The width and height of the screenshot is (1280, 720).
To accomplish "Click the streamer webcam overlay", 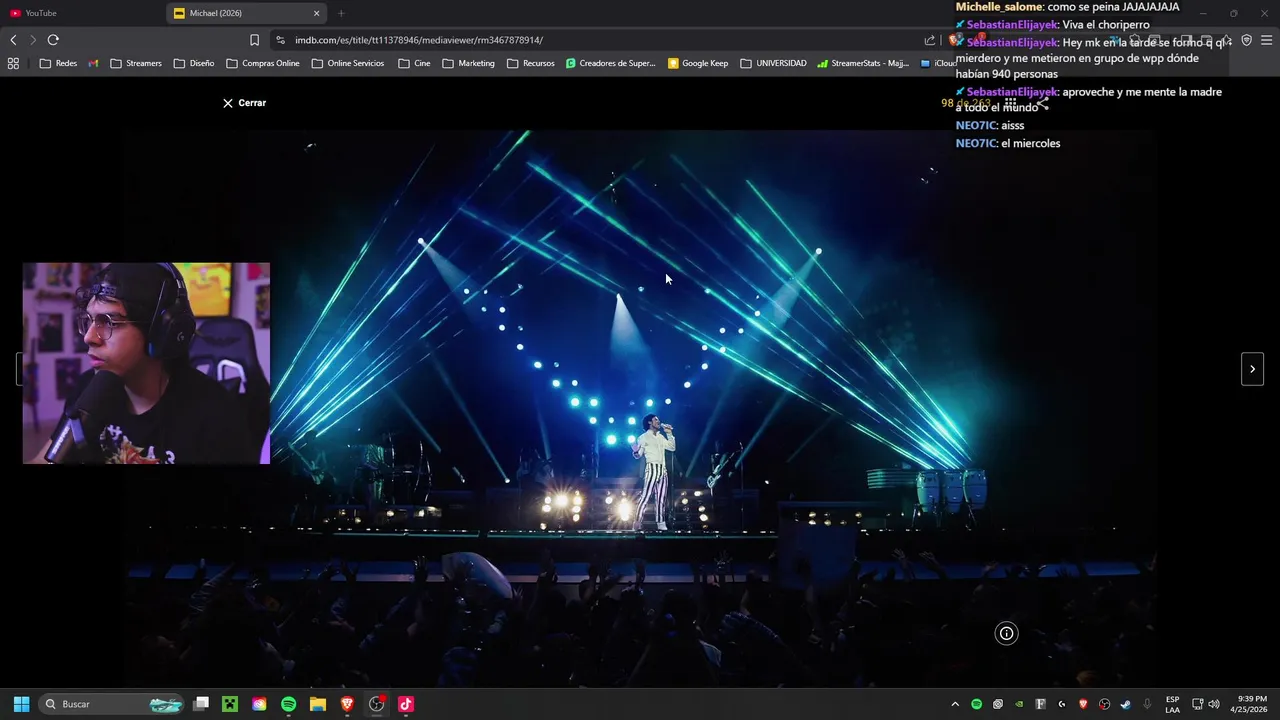I will pyautogui.click(x=146, y=363).
